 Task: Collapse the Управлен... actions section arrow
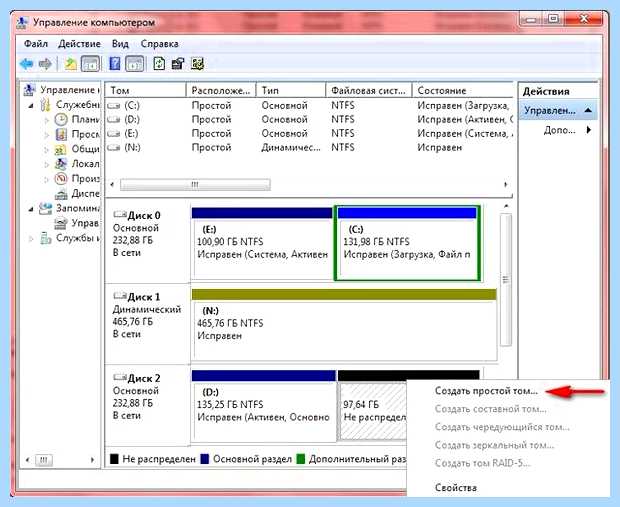[x=588, y=110]
